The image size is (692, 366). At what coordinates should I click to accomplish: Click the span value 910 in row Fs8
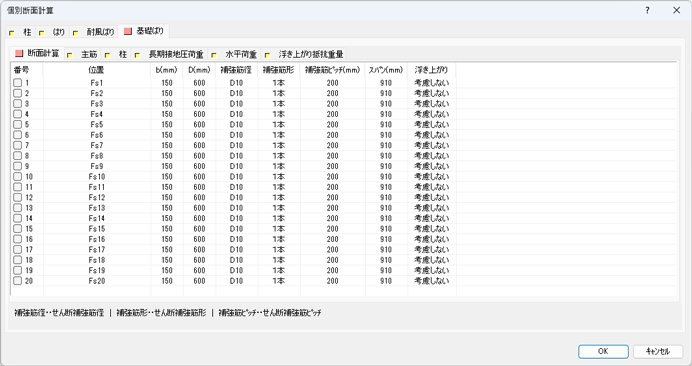(x=386, y=155)
